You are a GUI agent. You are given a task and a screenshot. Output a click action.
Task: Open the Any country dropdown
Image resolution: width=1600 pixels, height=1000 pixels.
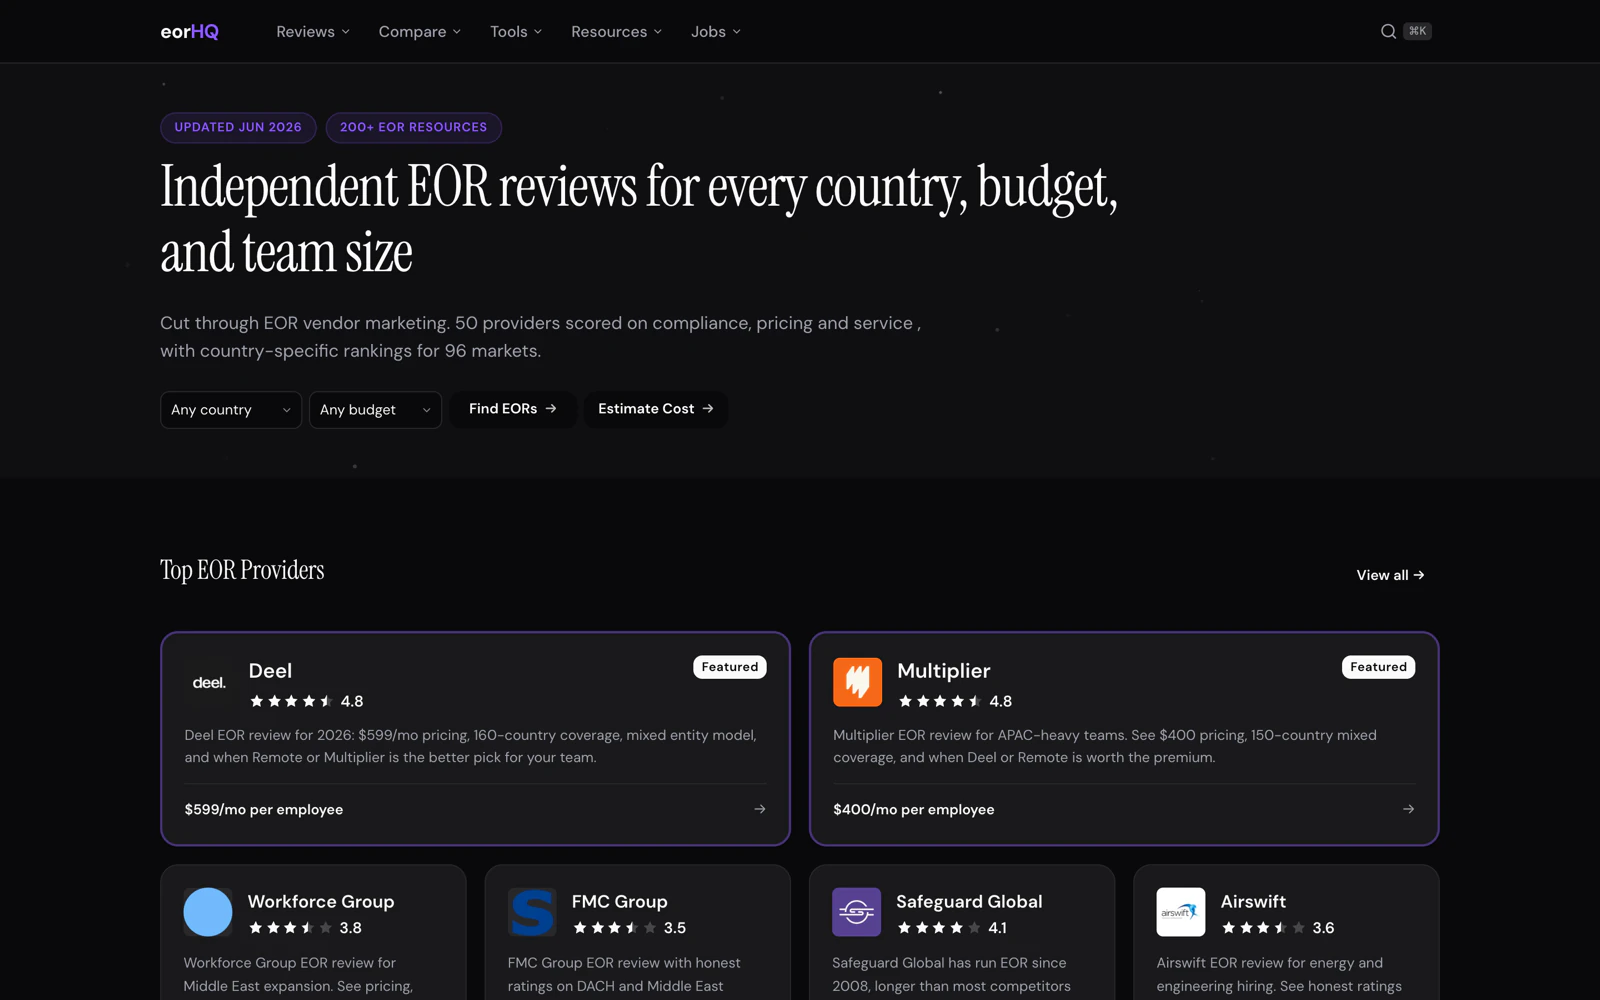[x=231, y=410]
